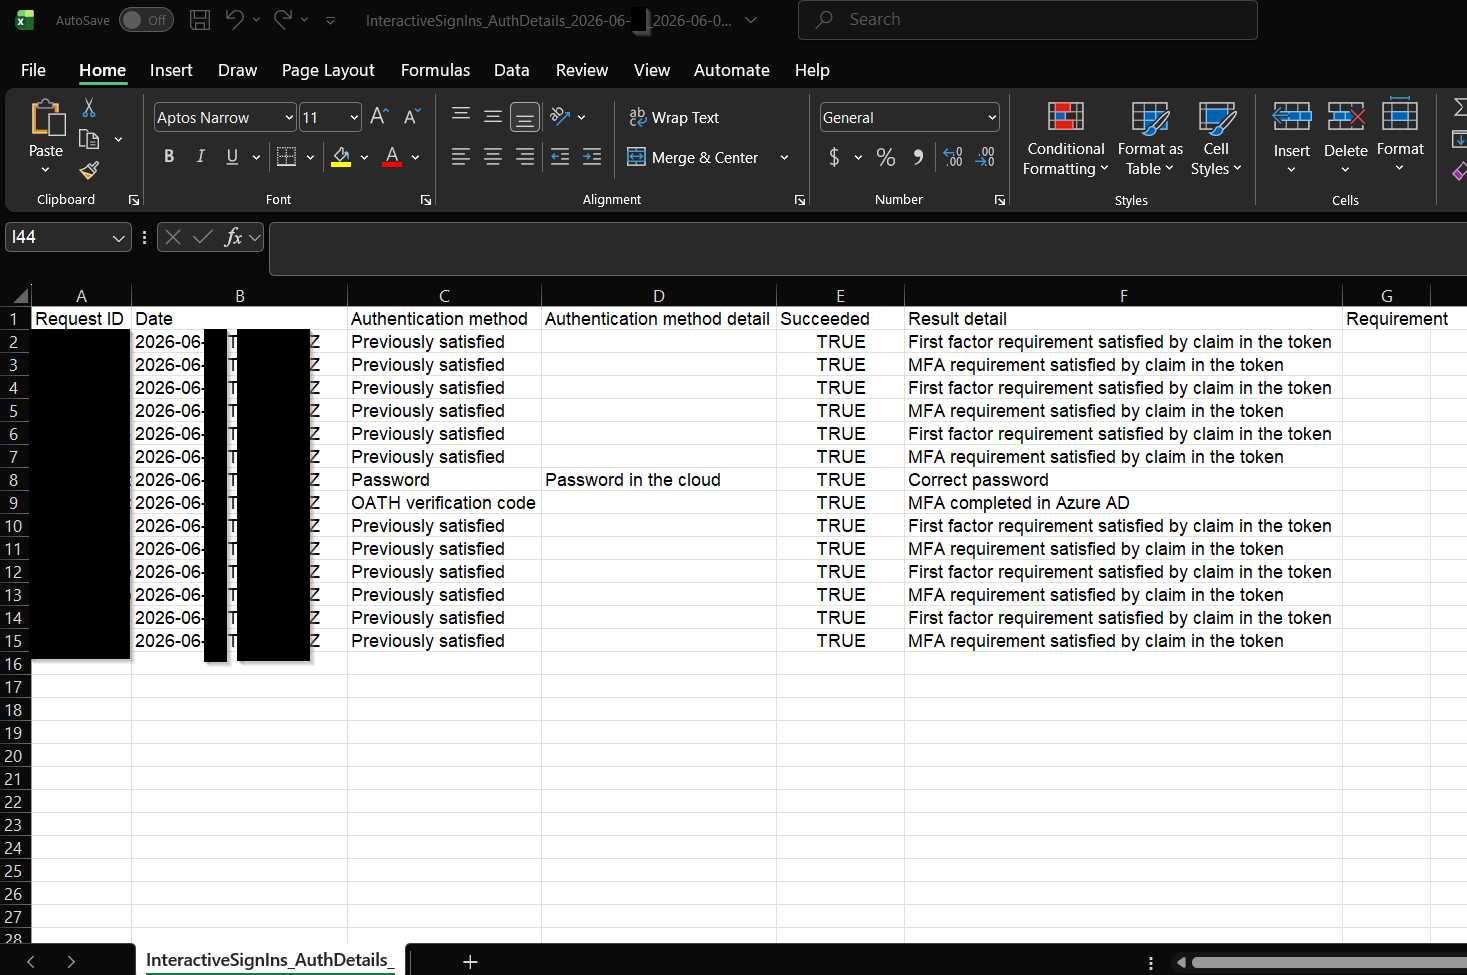Viewport: 1467px width, 975px height.
Task: Open Merge & Center dropdown arrow
Action: (x=785, y=157)
